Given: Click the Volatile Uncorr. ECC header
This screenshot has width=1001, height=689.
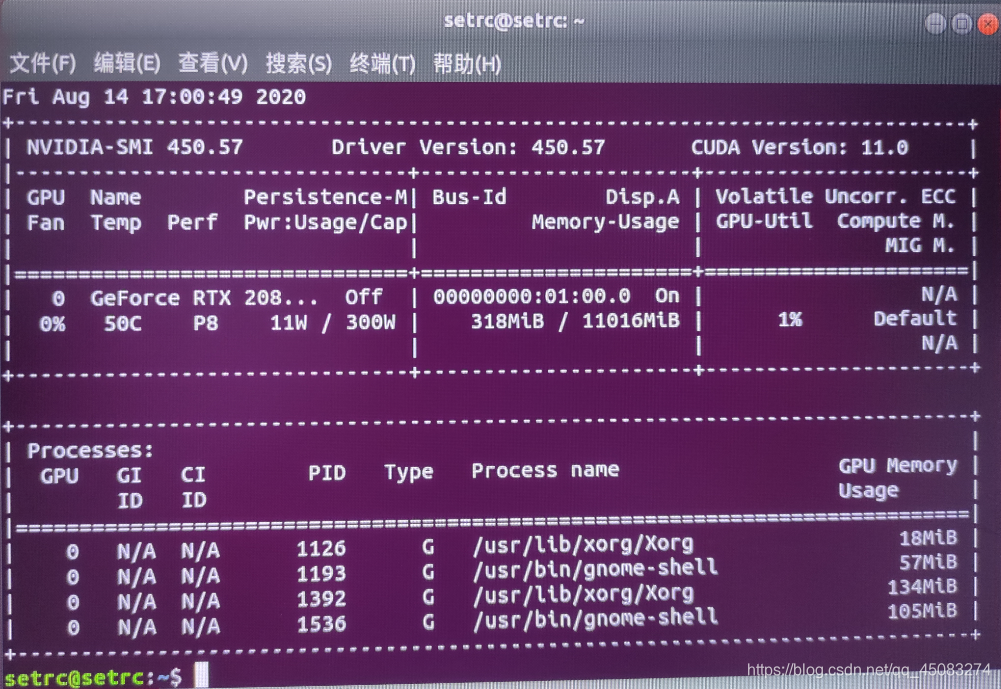Looking at the screenshot, I should [835, 196].
